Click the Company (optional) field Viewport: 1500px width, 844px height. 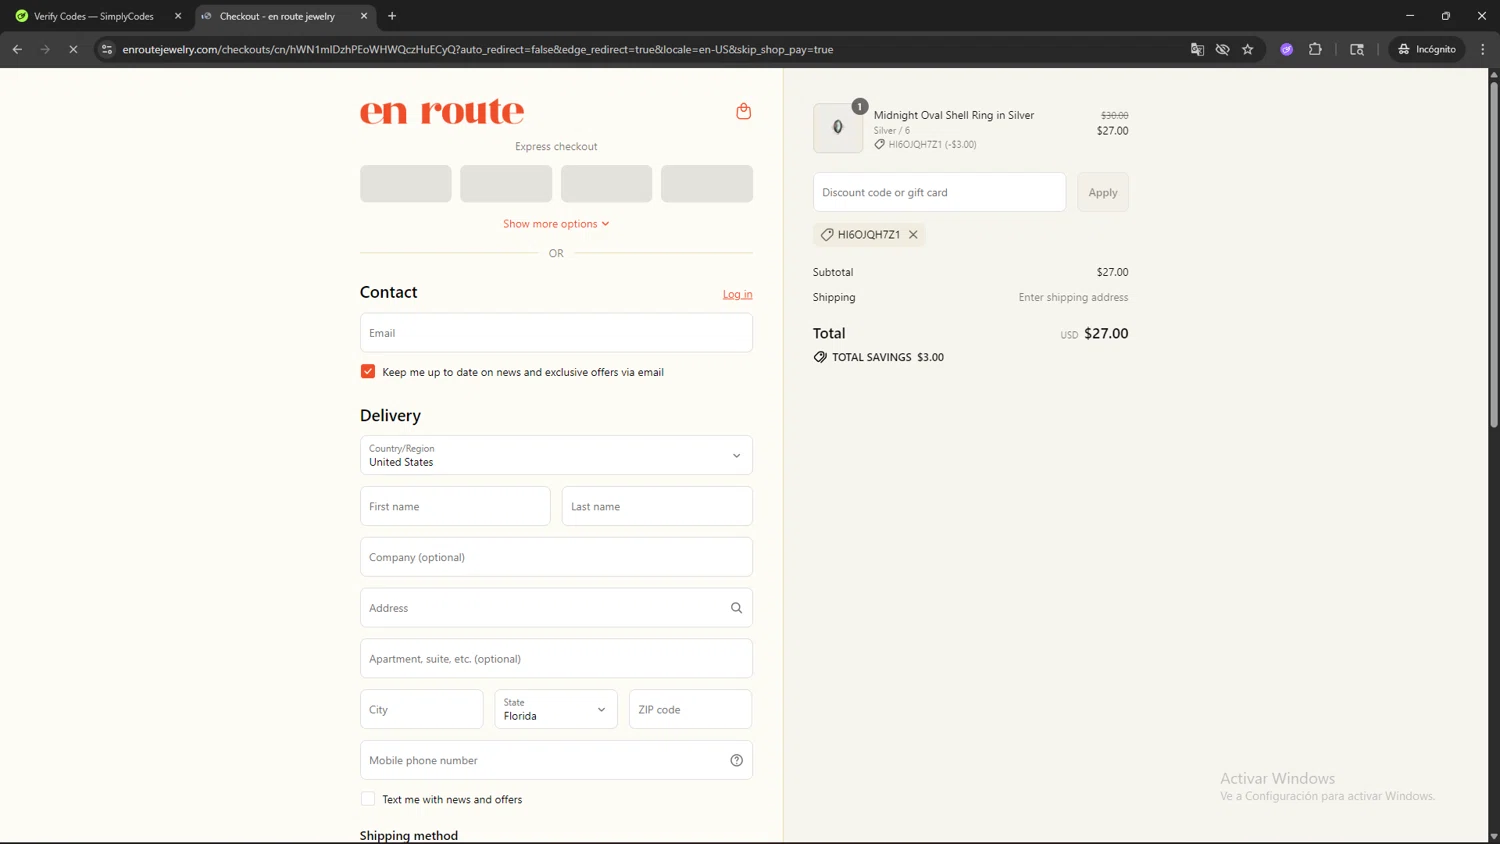coord(556,557)
